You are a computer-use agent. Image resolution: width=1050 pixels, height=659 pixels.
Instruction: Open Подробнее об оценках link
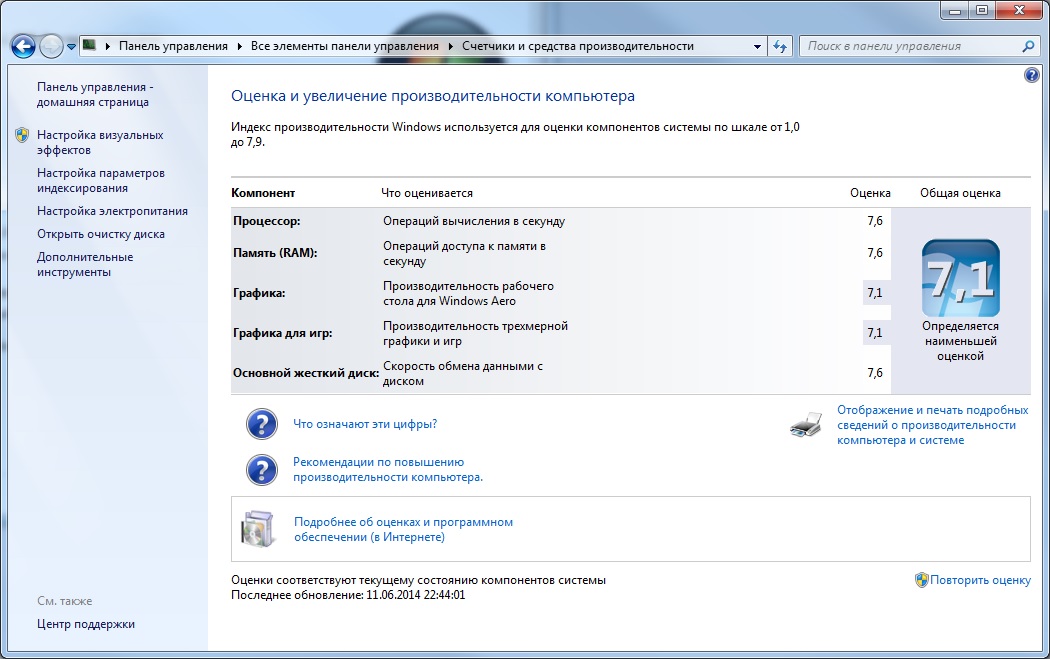[x=403, y=529]
